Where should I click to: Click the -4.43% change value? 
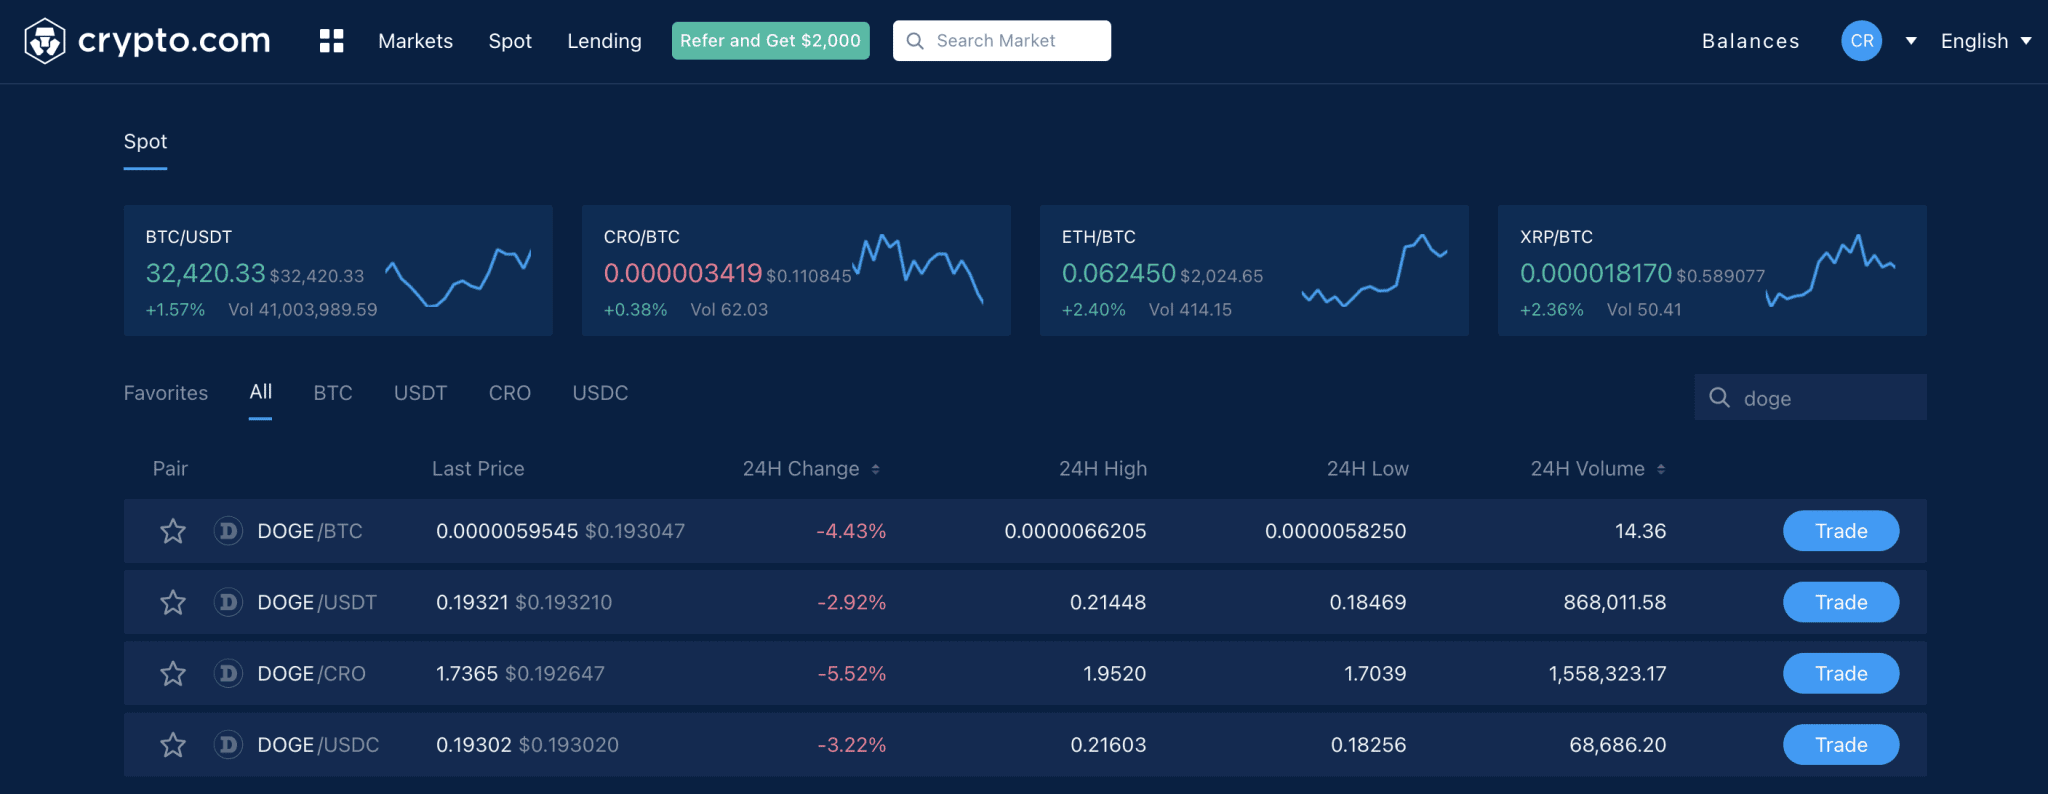(x=851, y=531)
